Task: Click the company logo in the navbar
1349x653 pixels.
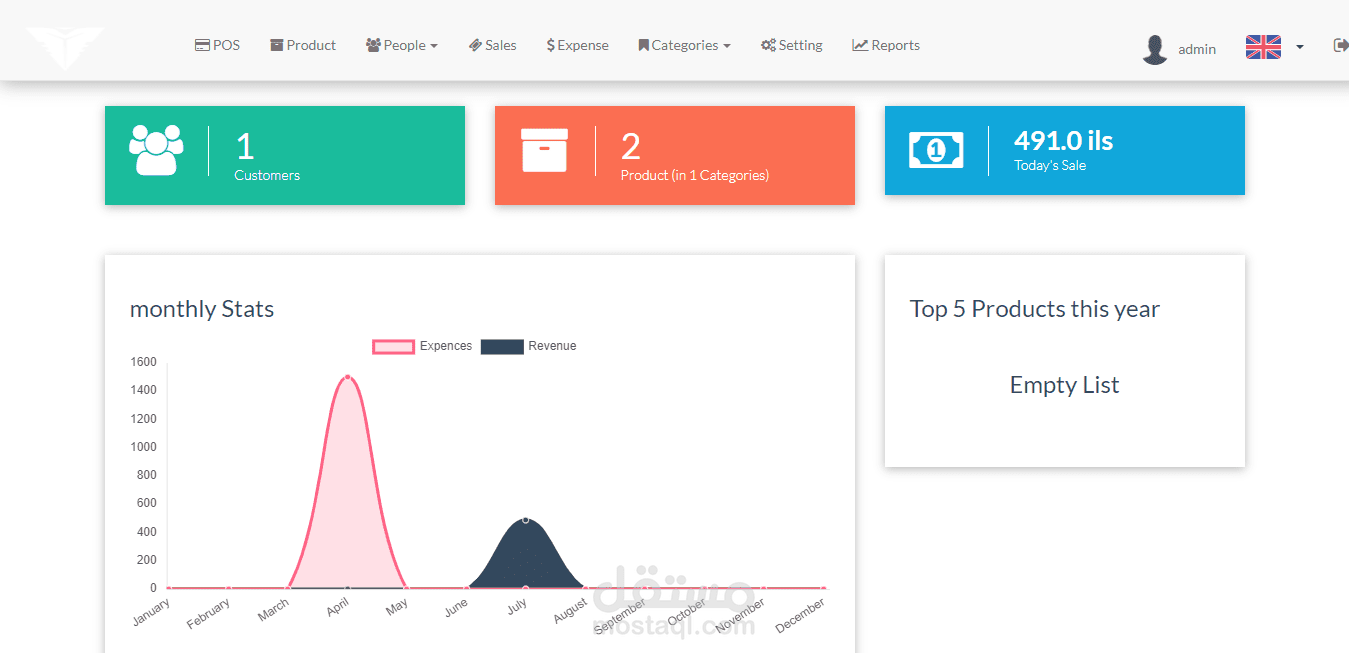Action: (65, 47)
